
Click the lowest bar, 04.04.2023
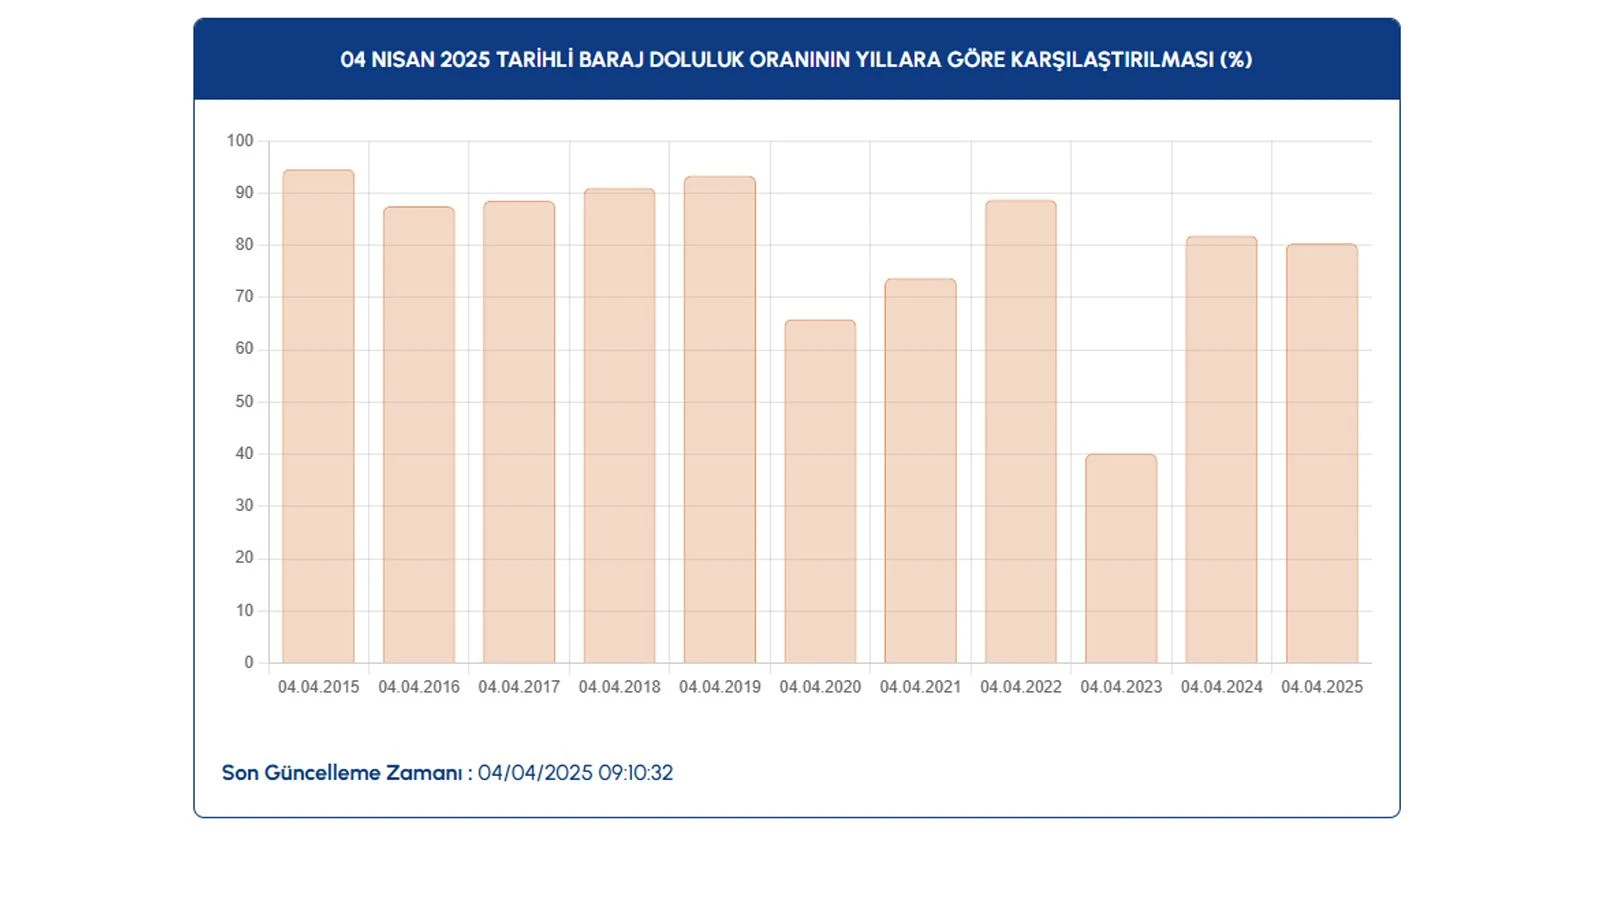click(1121, 558)
